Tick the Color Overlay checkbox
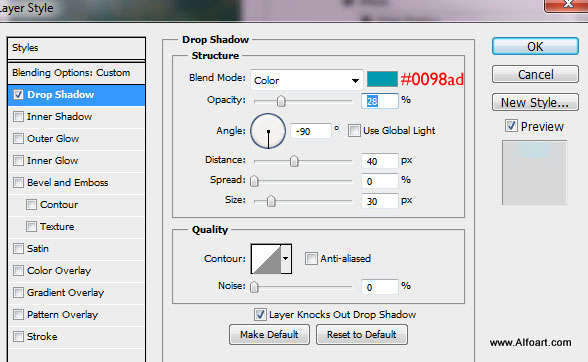 coord(18,271)
